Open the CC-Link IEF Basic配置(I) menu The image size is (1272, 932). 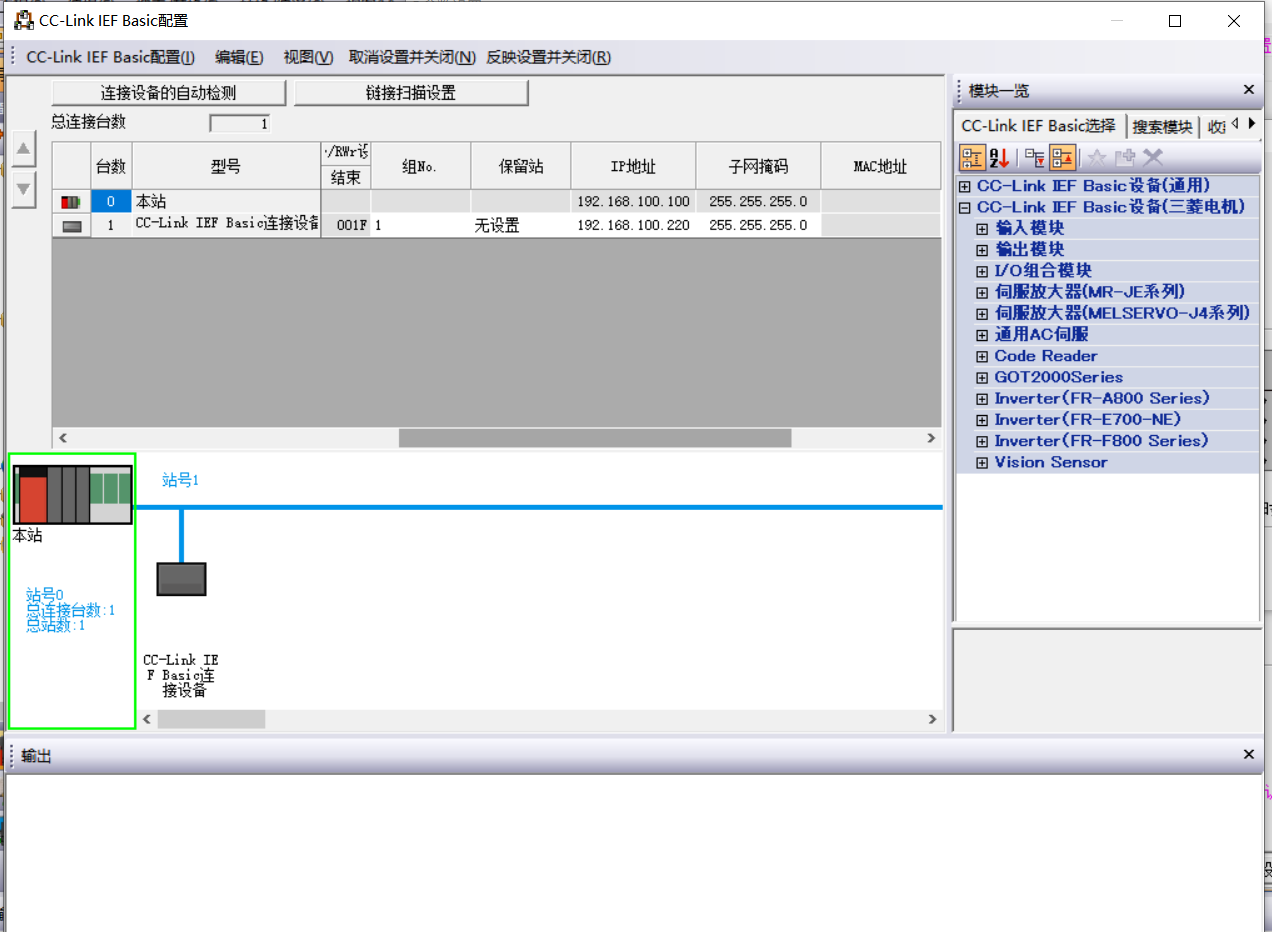110,57
